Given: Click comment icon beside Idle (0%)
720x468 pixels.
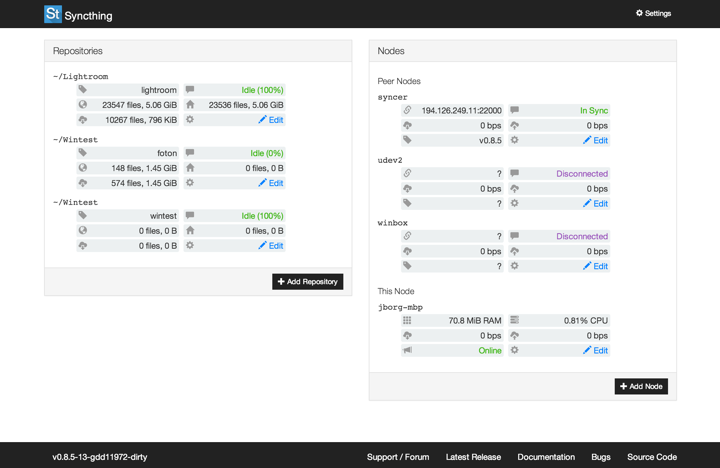Looking at the screenshot, I should (190, 153).
